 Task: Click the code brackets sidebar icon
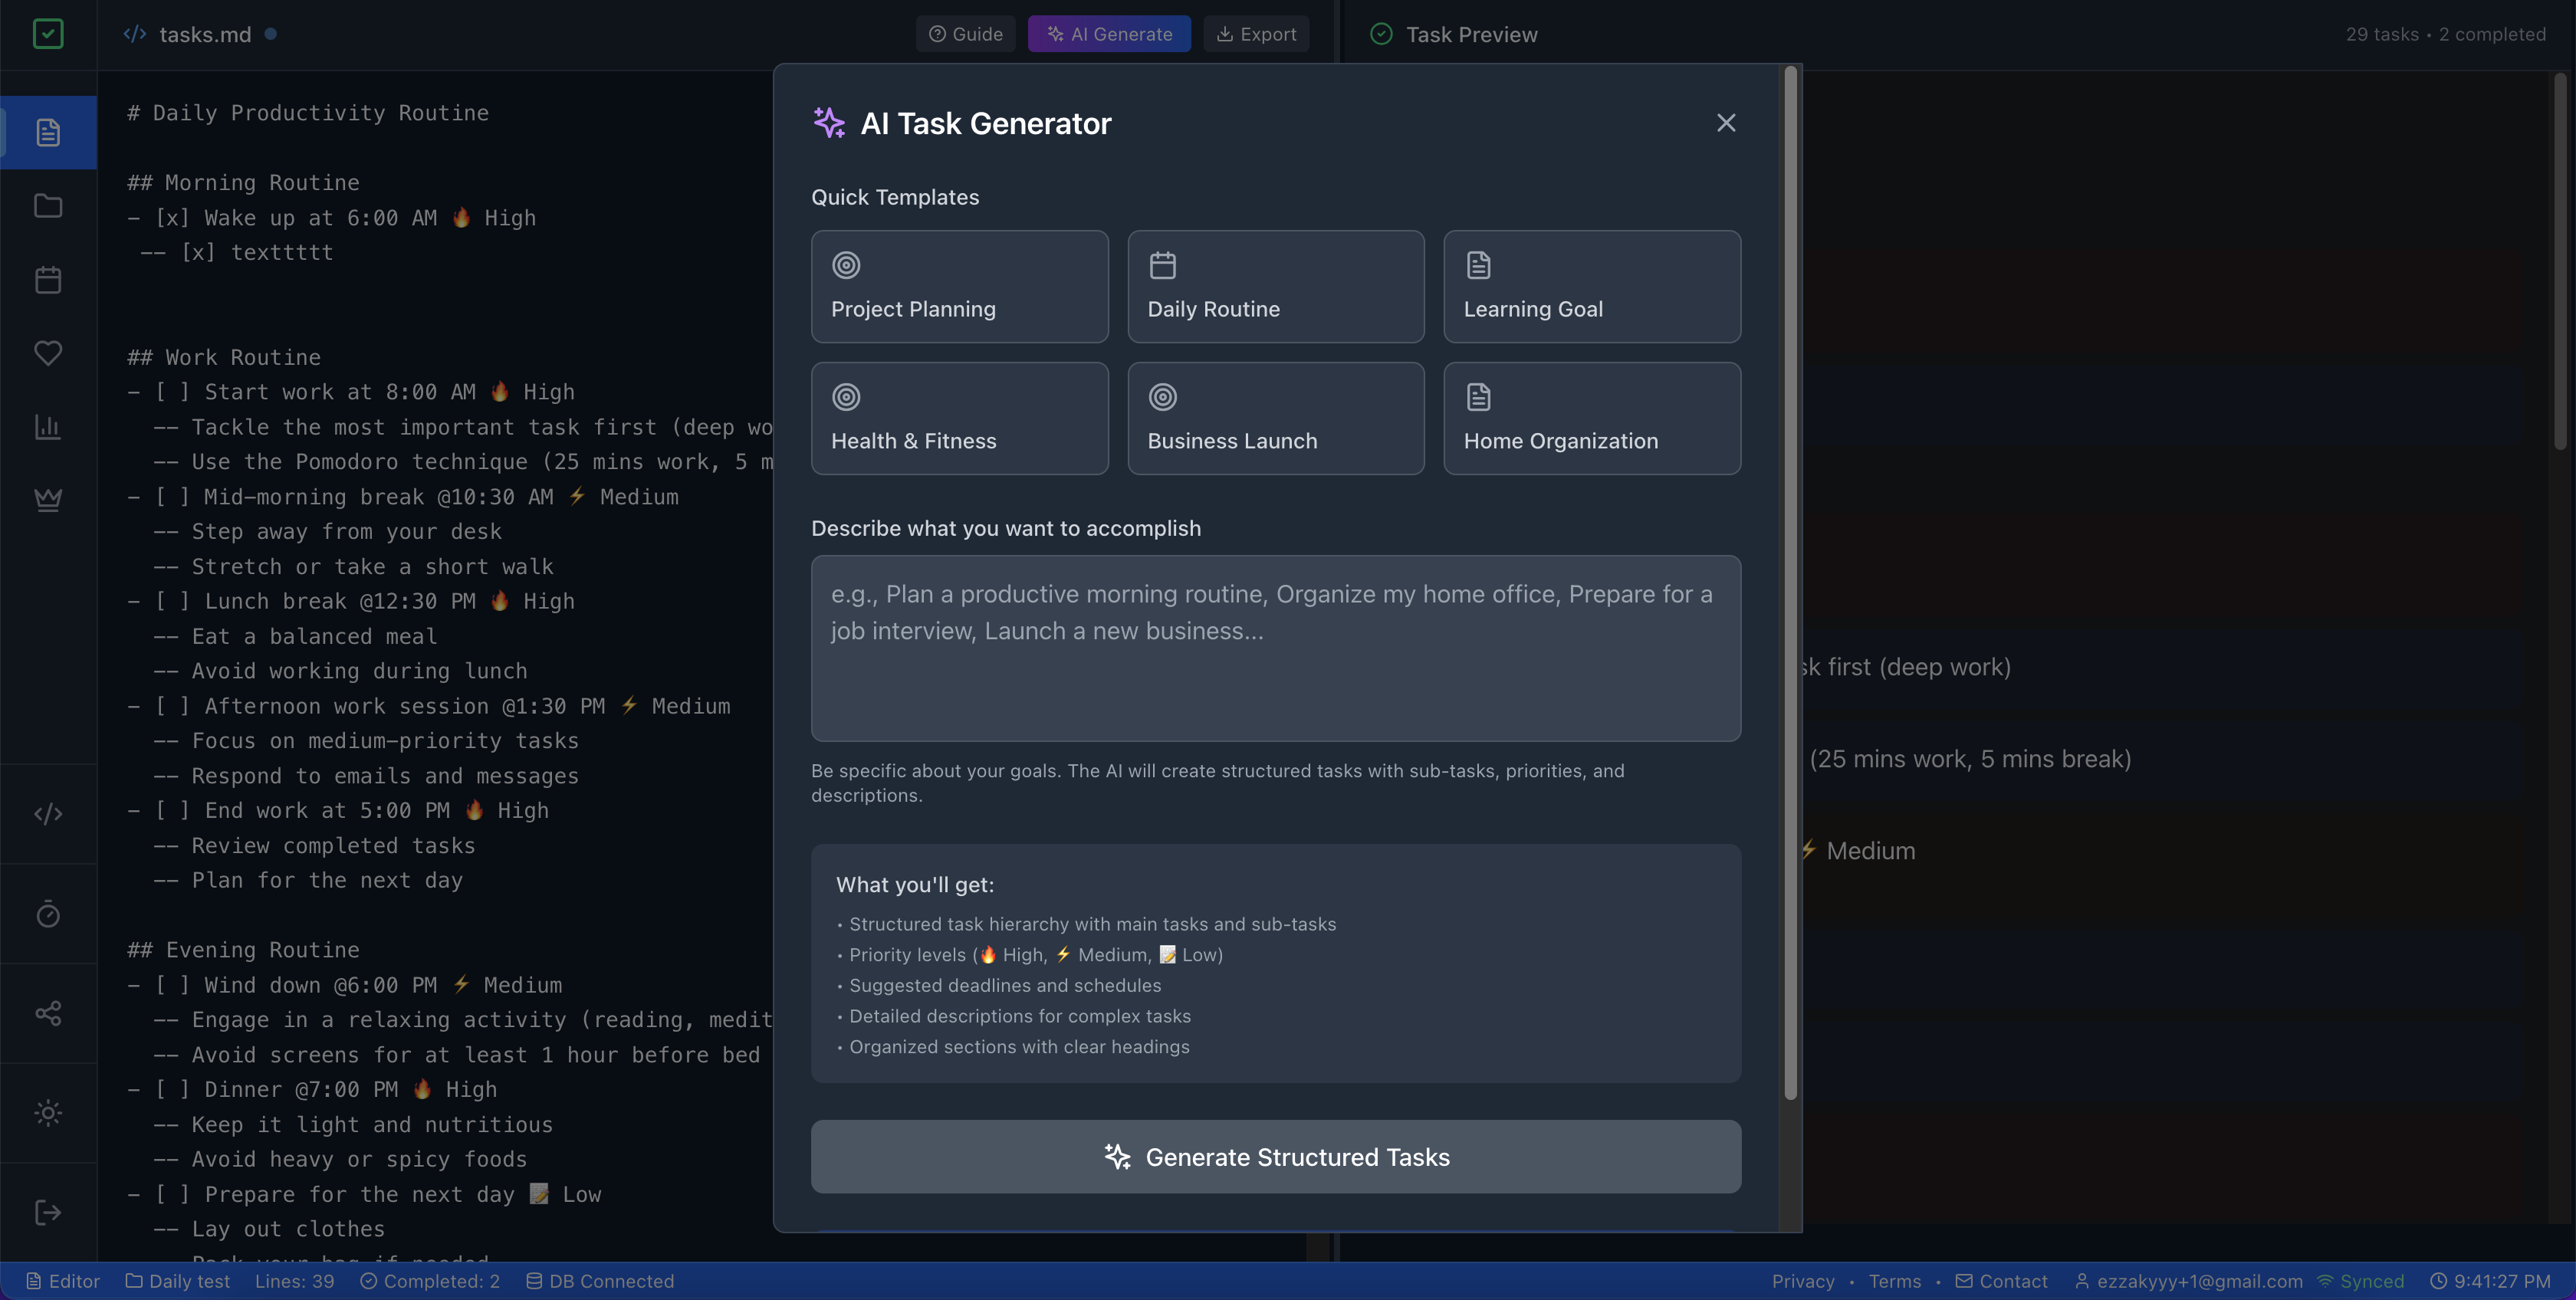coord(48,814)
